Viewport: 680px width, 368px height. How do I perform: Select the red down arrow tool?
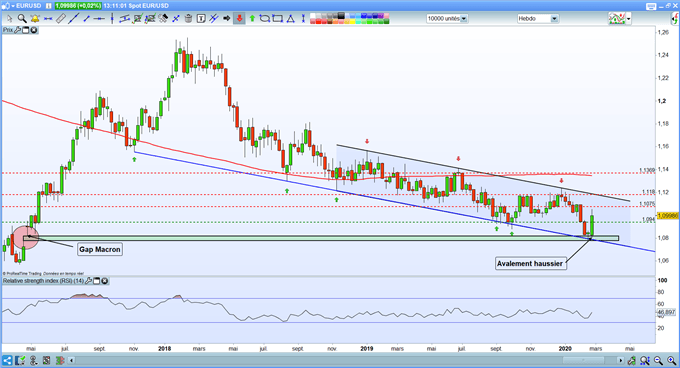click(239, 19)
